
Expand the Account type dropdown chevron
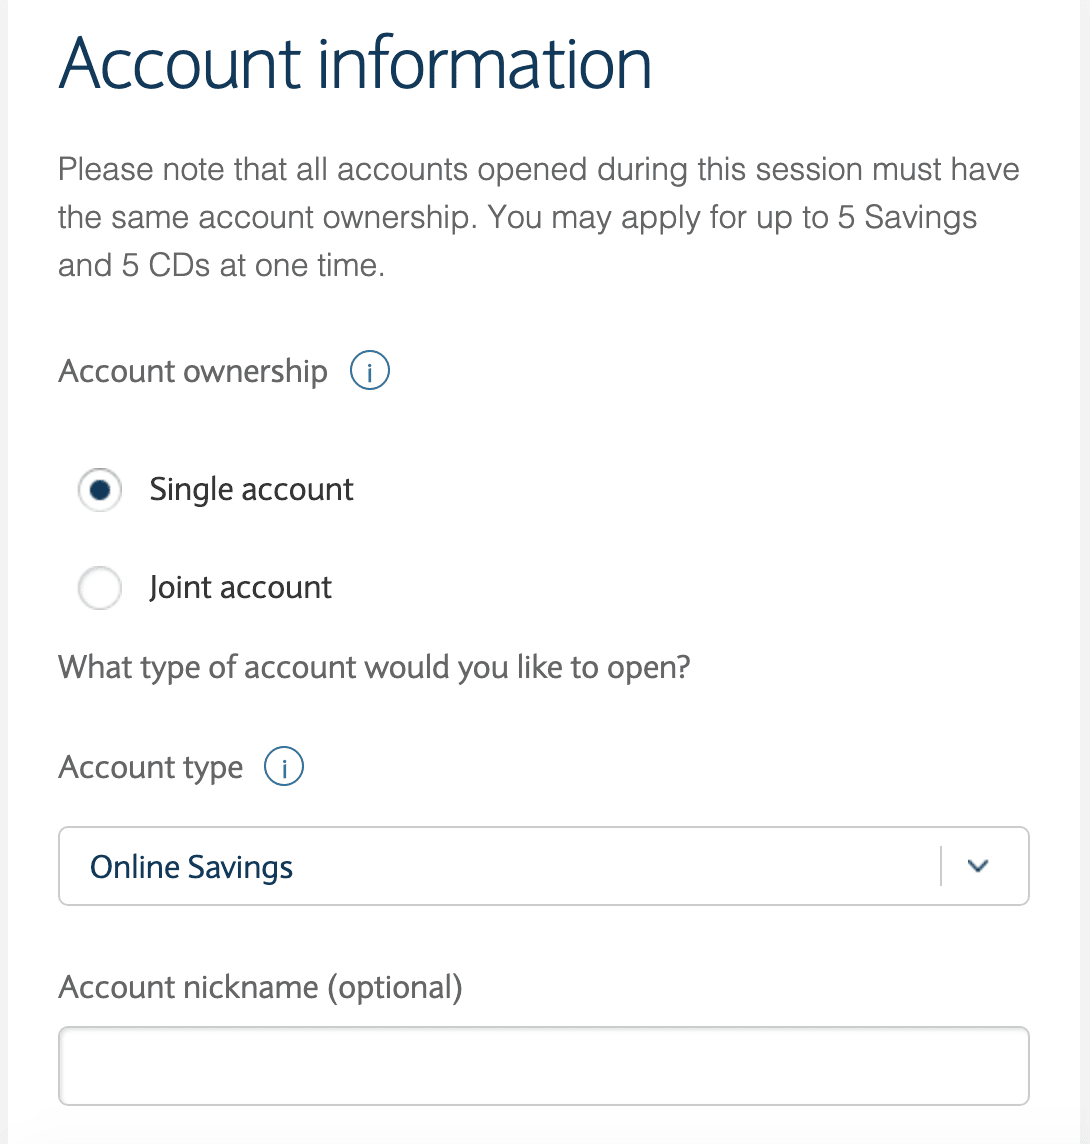tap(978, 866)
